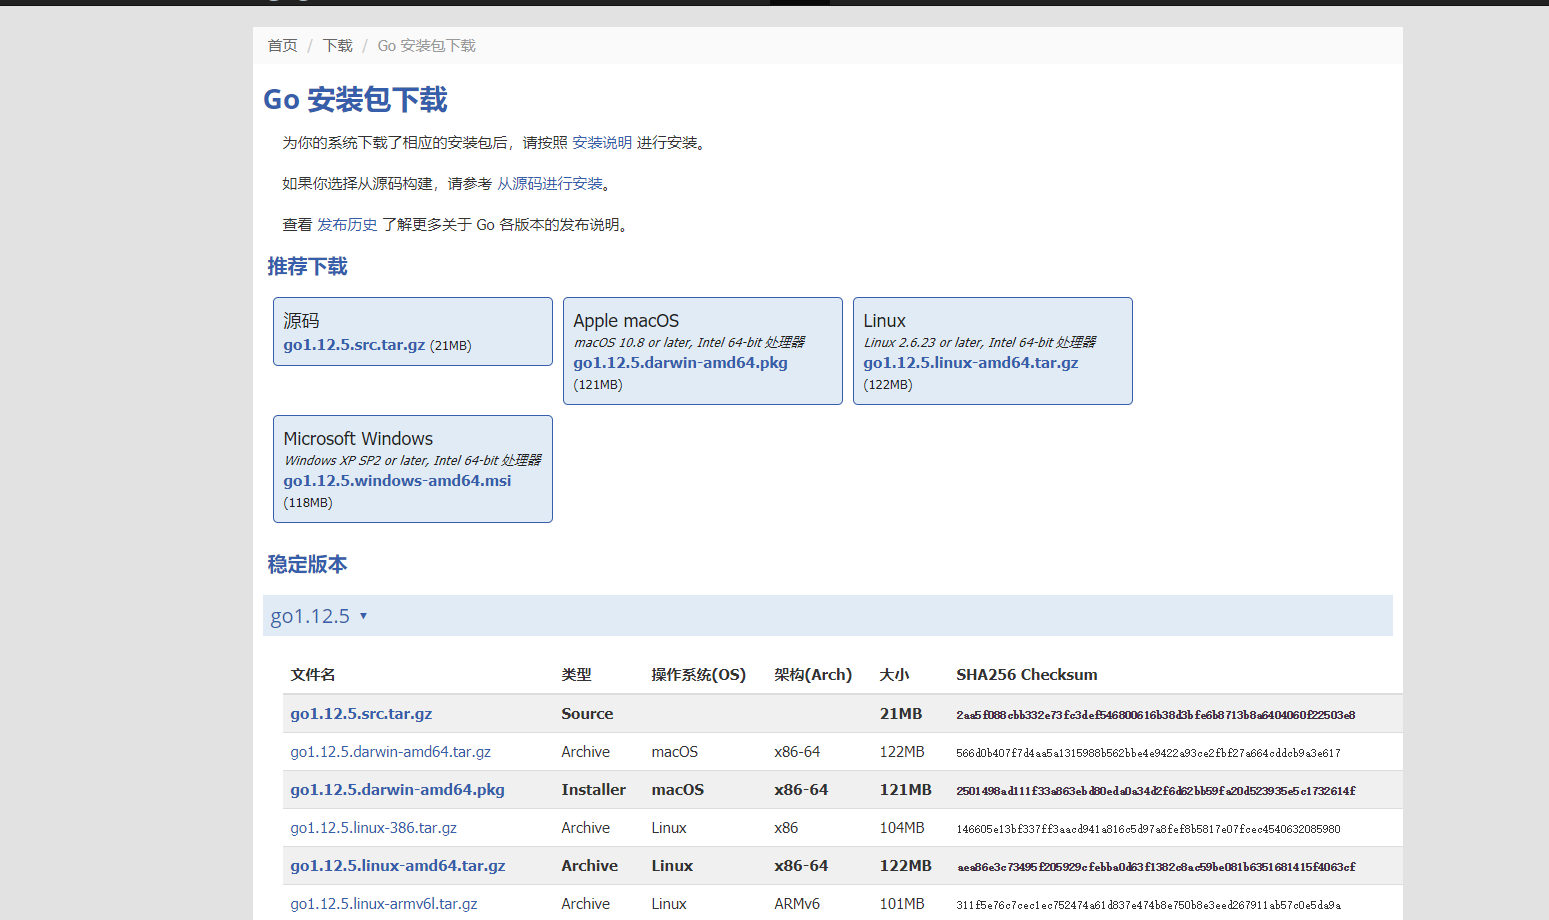1549x920 pixels.
Task: Click the 121MB size cell in table
Action: (905, 790)
